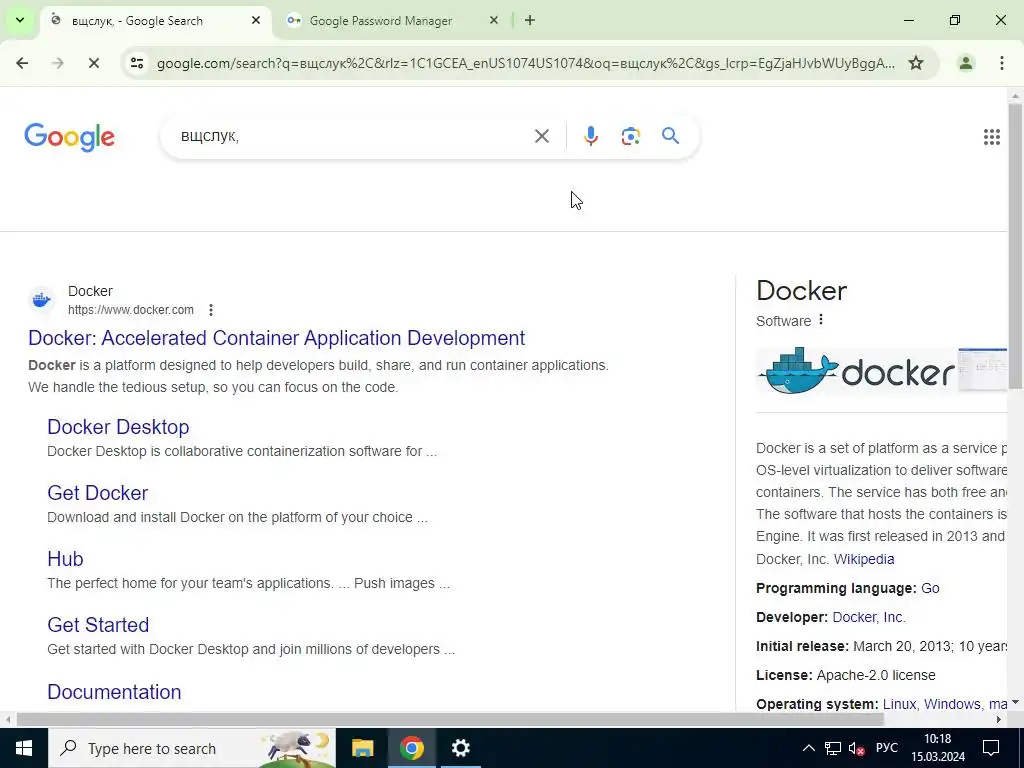Open more options beside Software label
This screenshot has height=768, width=1024.
[x=821, y=319]
